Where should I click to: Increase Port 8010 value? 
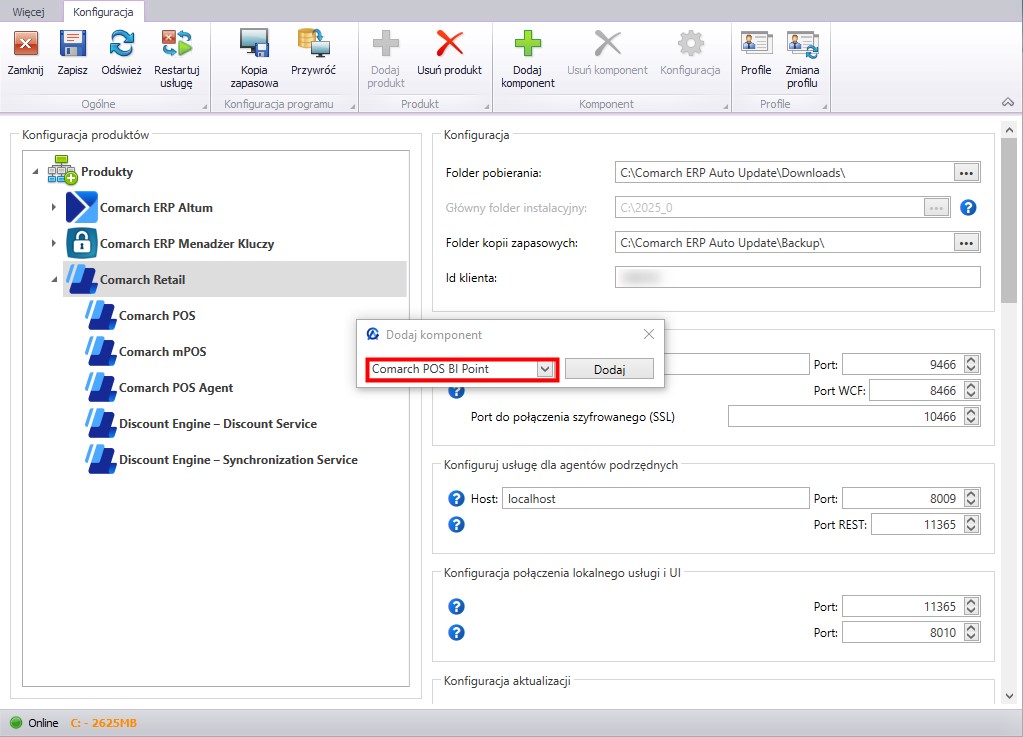pyautogui.click(x=971, y=628)
